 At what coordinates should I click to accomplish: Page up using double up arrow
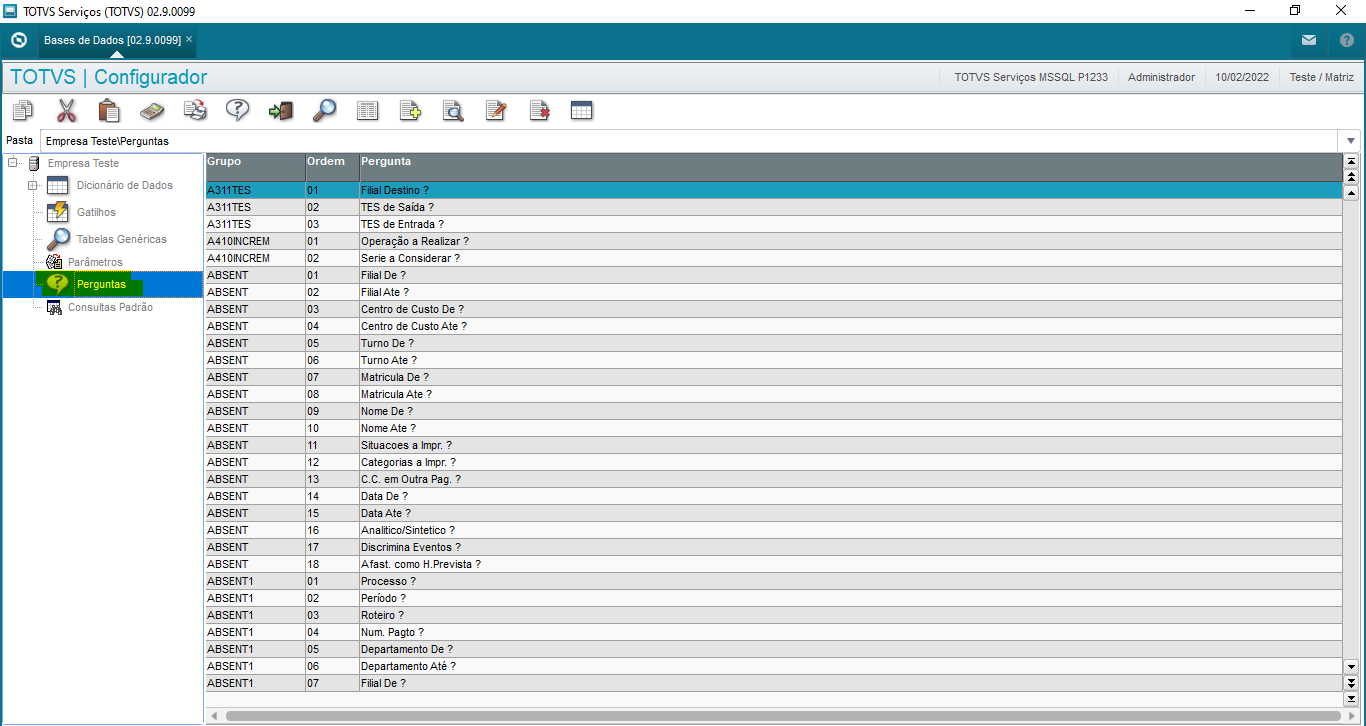[x=1352, y=177]
